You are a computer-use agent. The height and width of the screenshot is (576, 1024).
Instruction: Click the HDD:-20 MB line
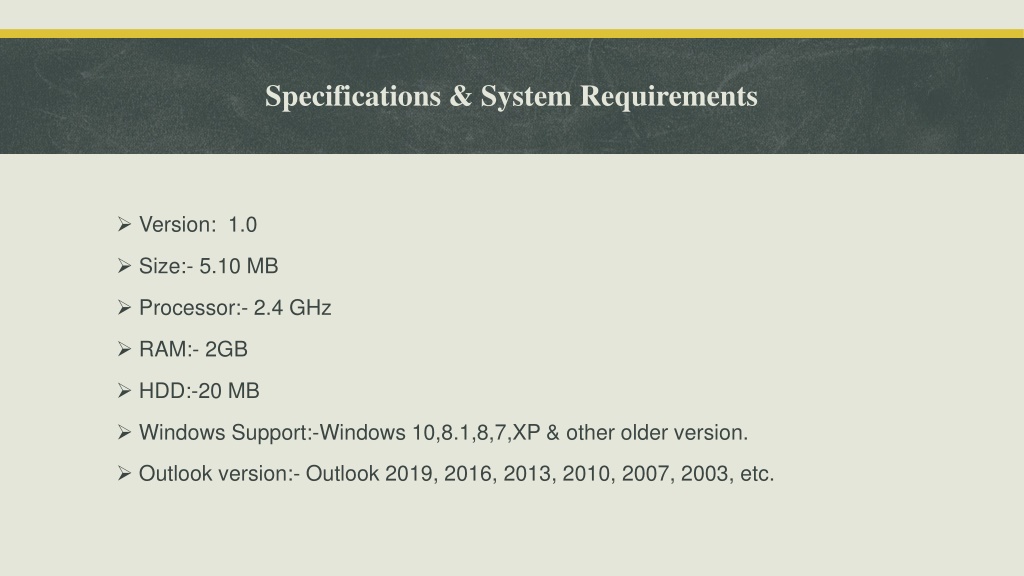[199, 391]
